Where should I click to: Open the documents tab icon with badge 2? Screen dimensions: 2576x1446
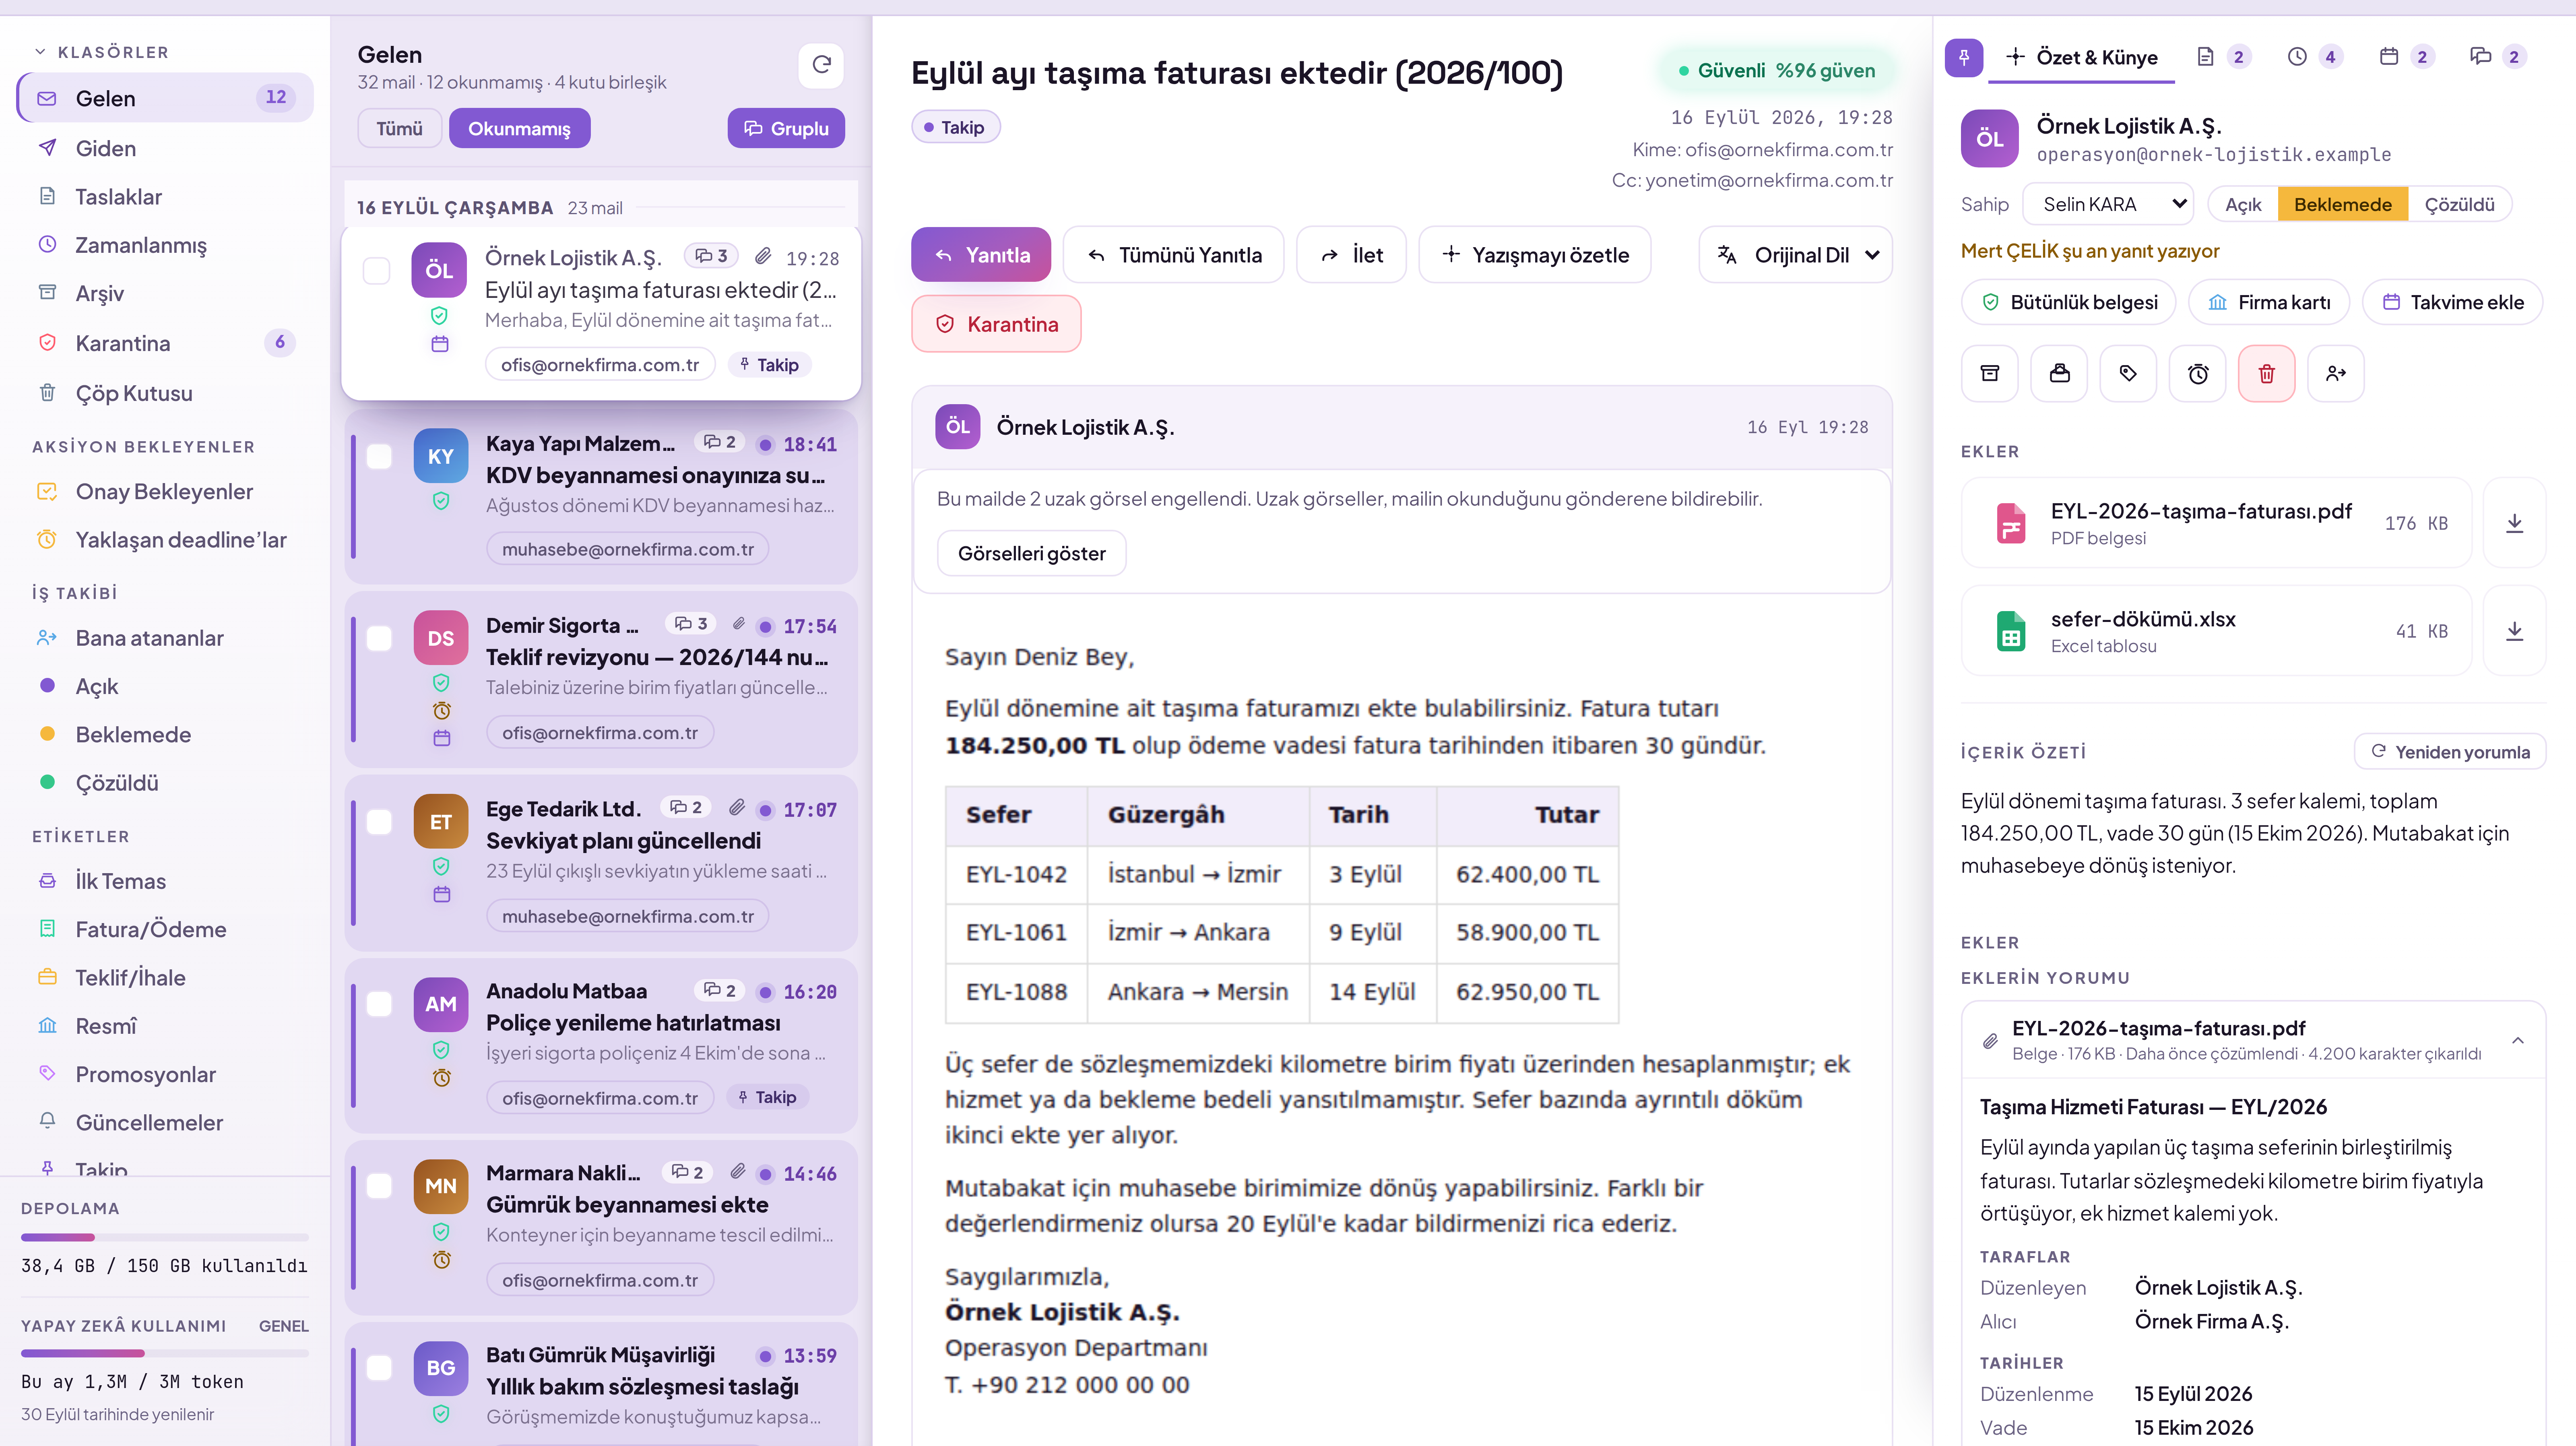pos(2223,57)
